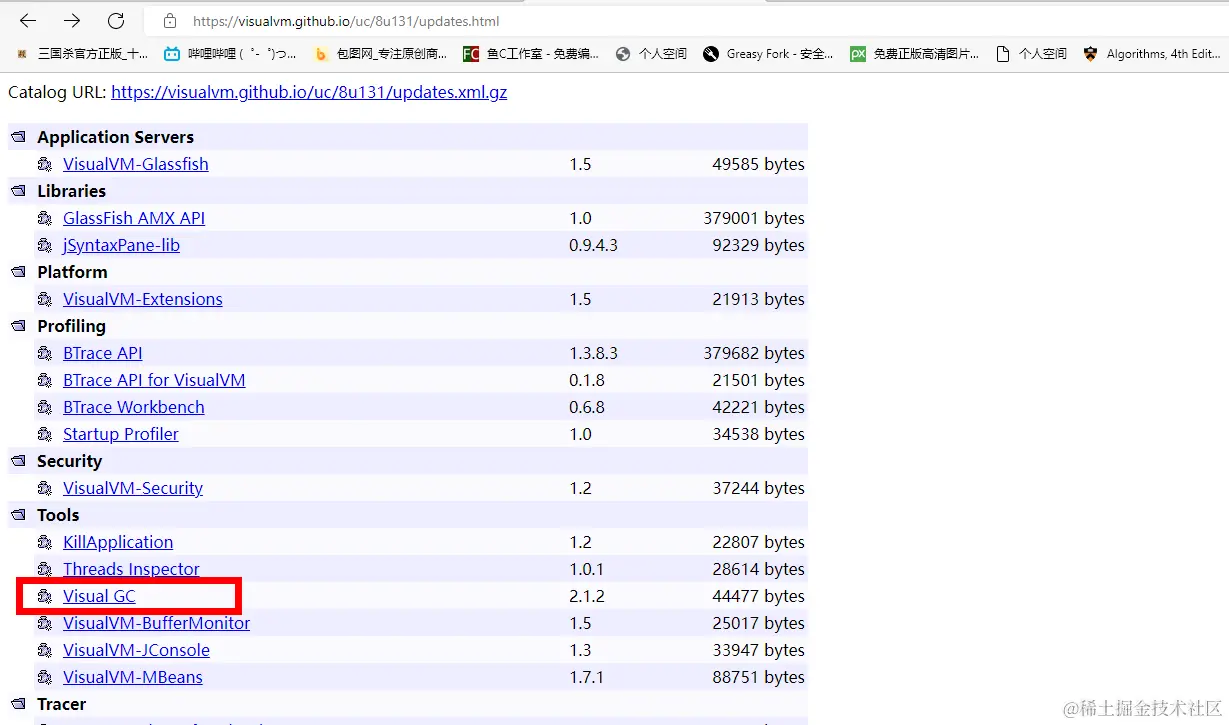Open the VisualVM-BufferMonitor link

pyautogui.click(x=157, y=623)
